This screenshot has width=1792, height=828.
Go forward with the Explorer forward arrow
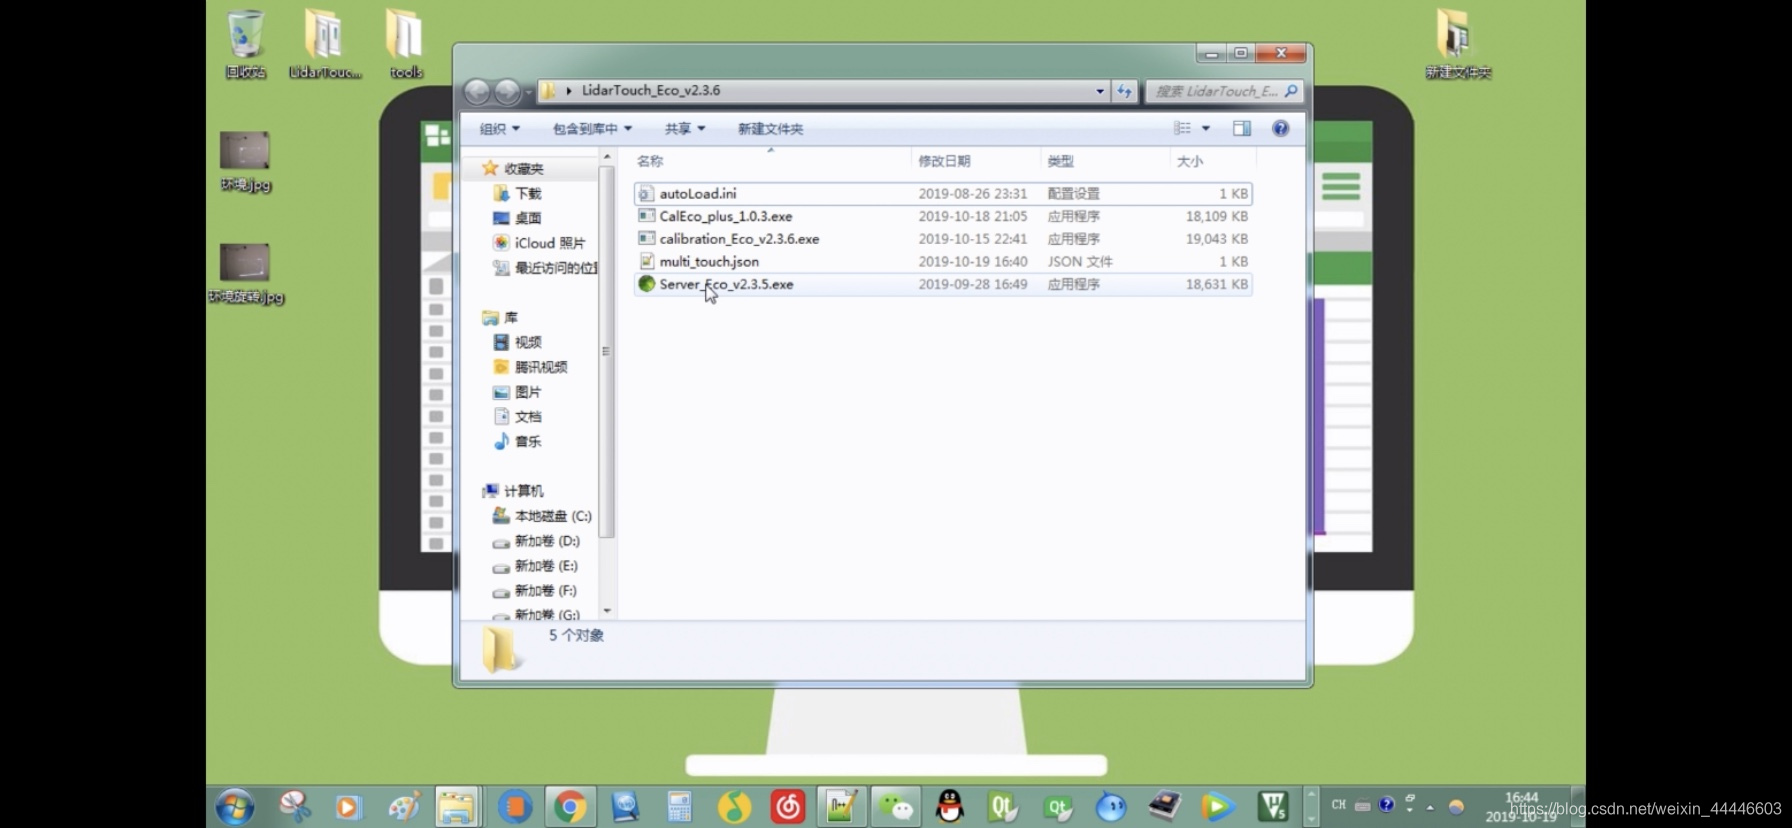507,92
